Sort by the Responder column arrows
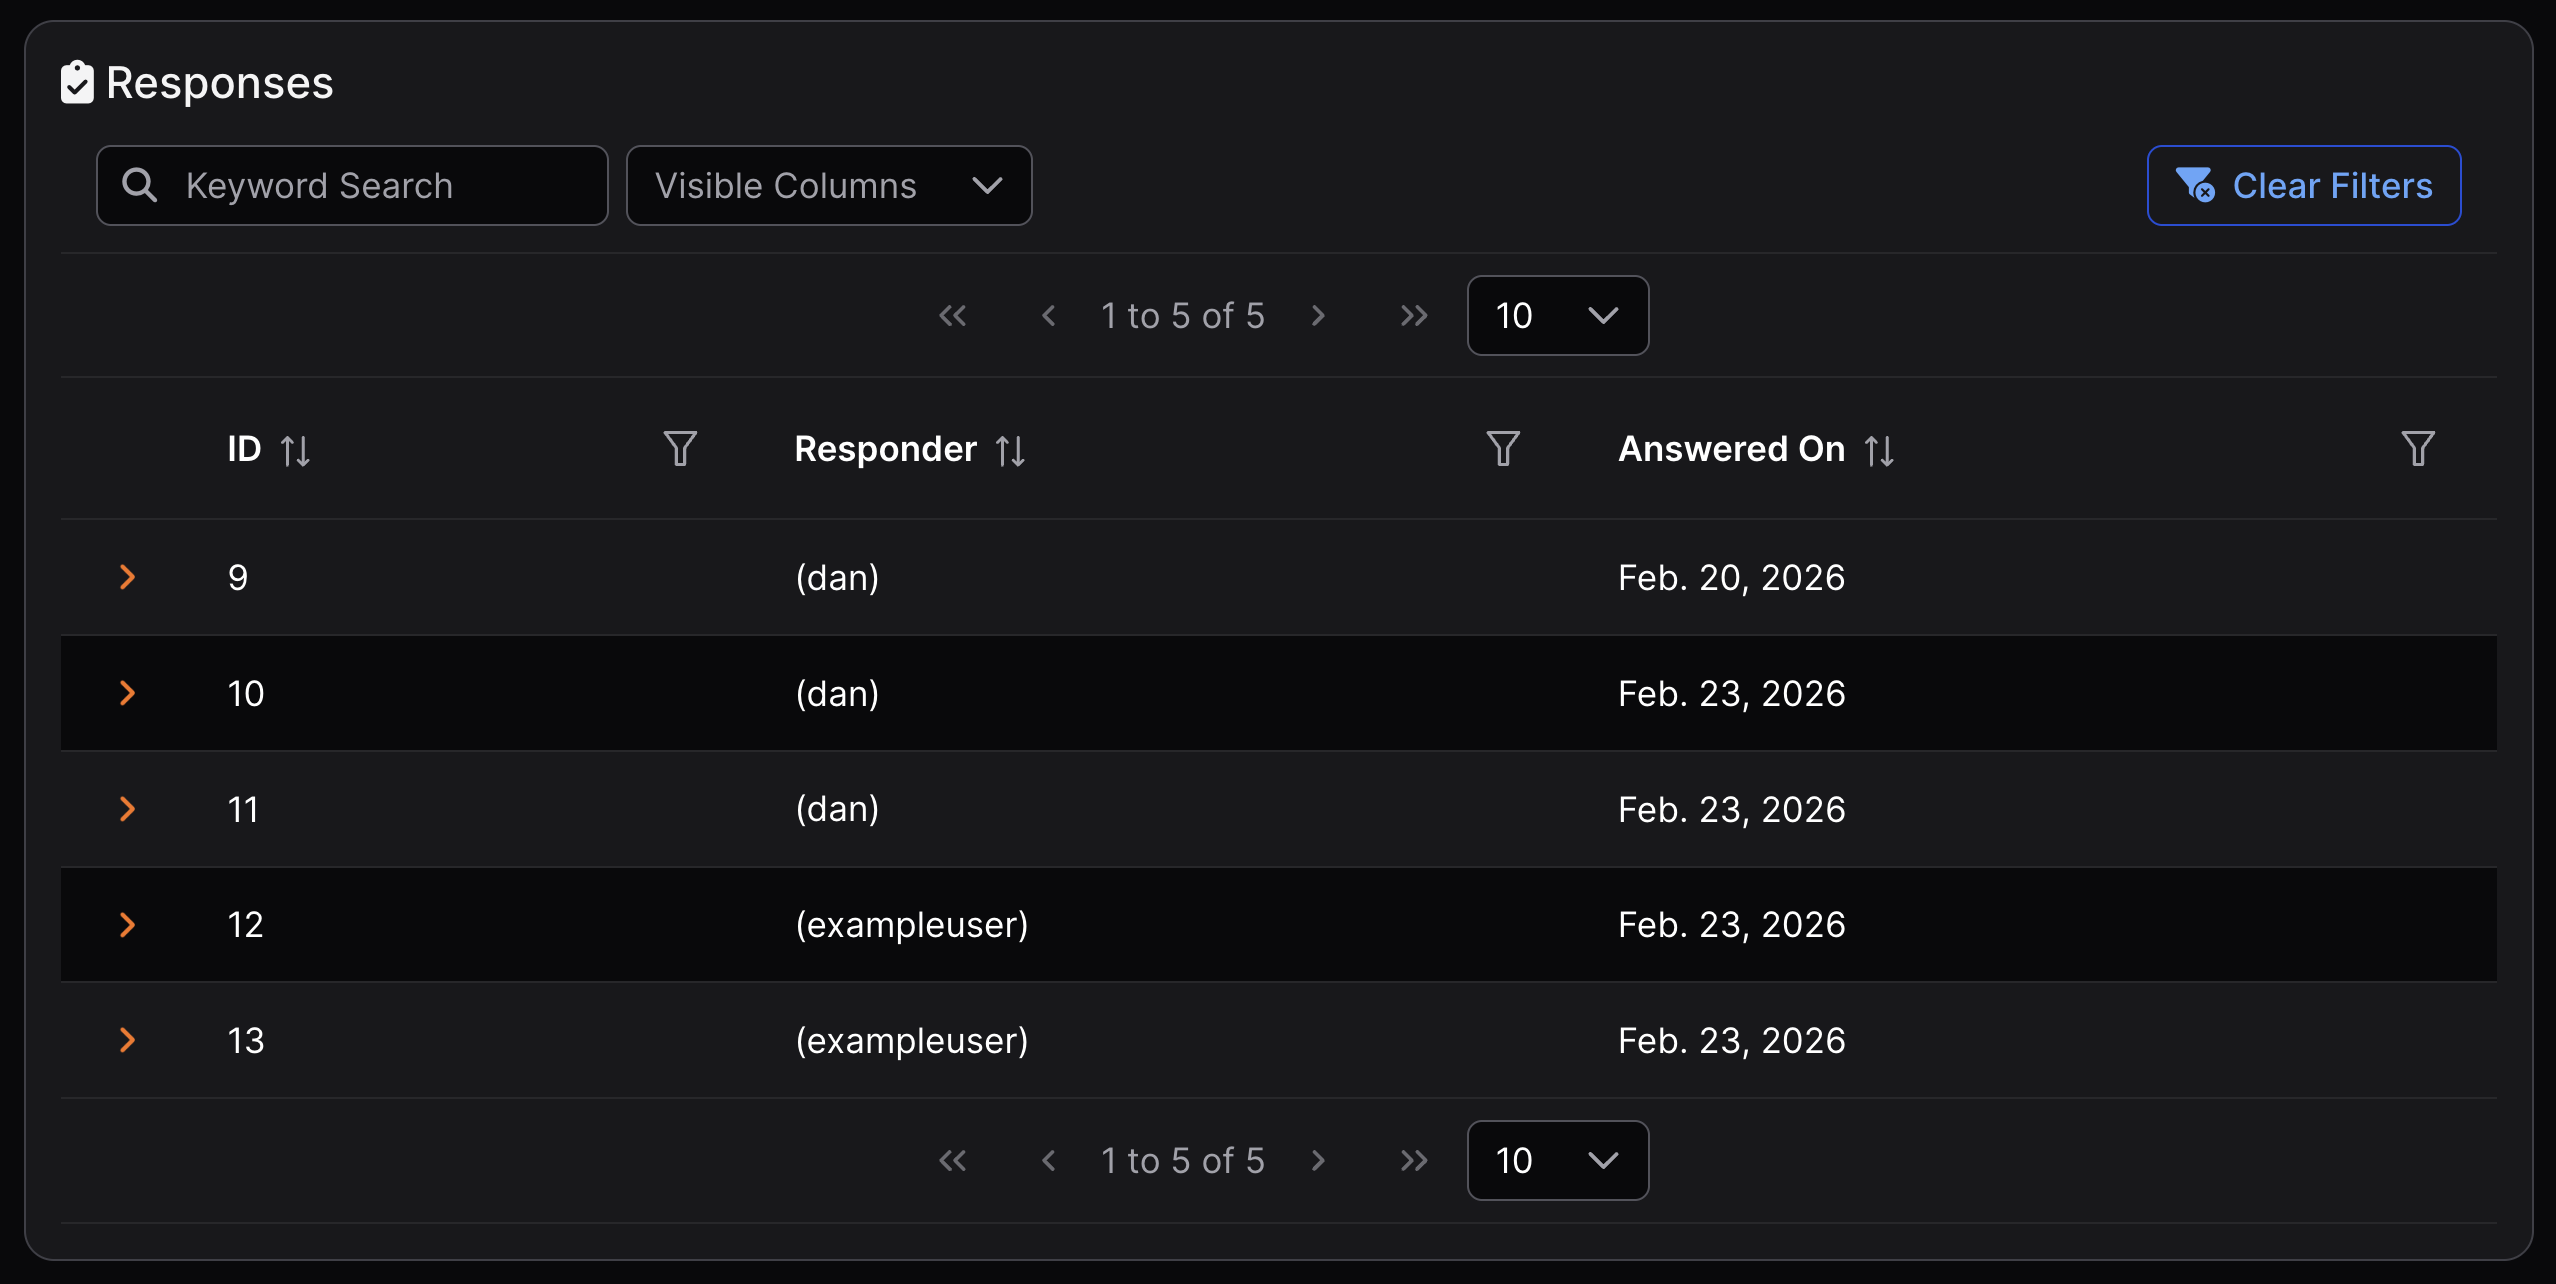Viewport: 2556px width, 1284px height. tap(1010, 451)
